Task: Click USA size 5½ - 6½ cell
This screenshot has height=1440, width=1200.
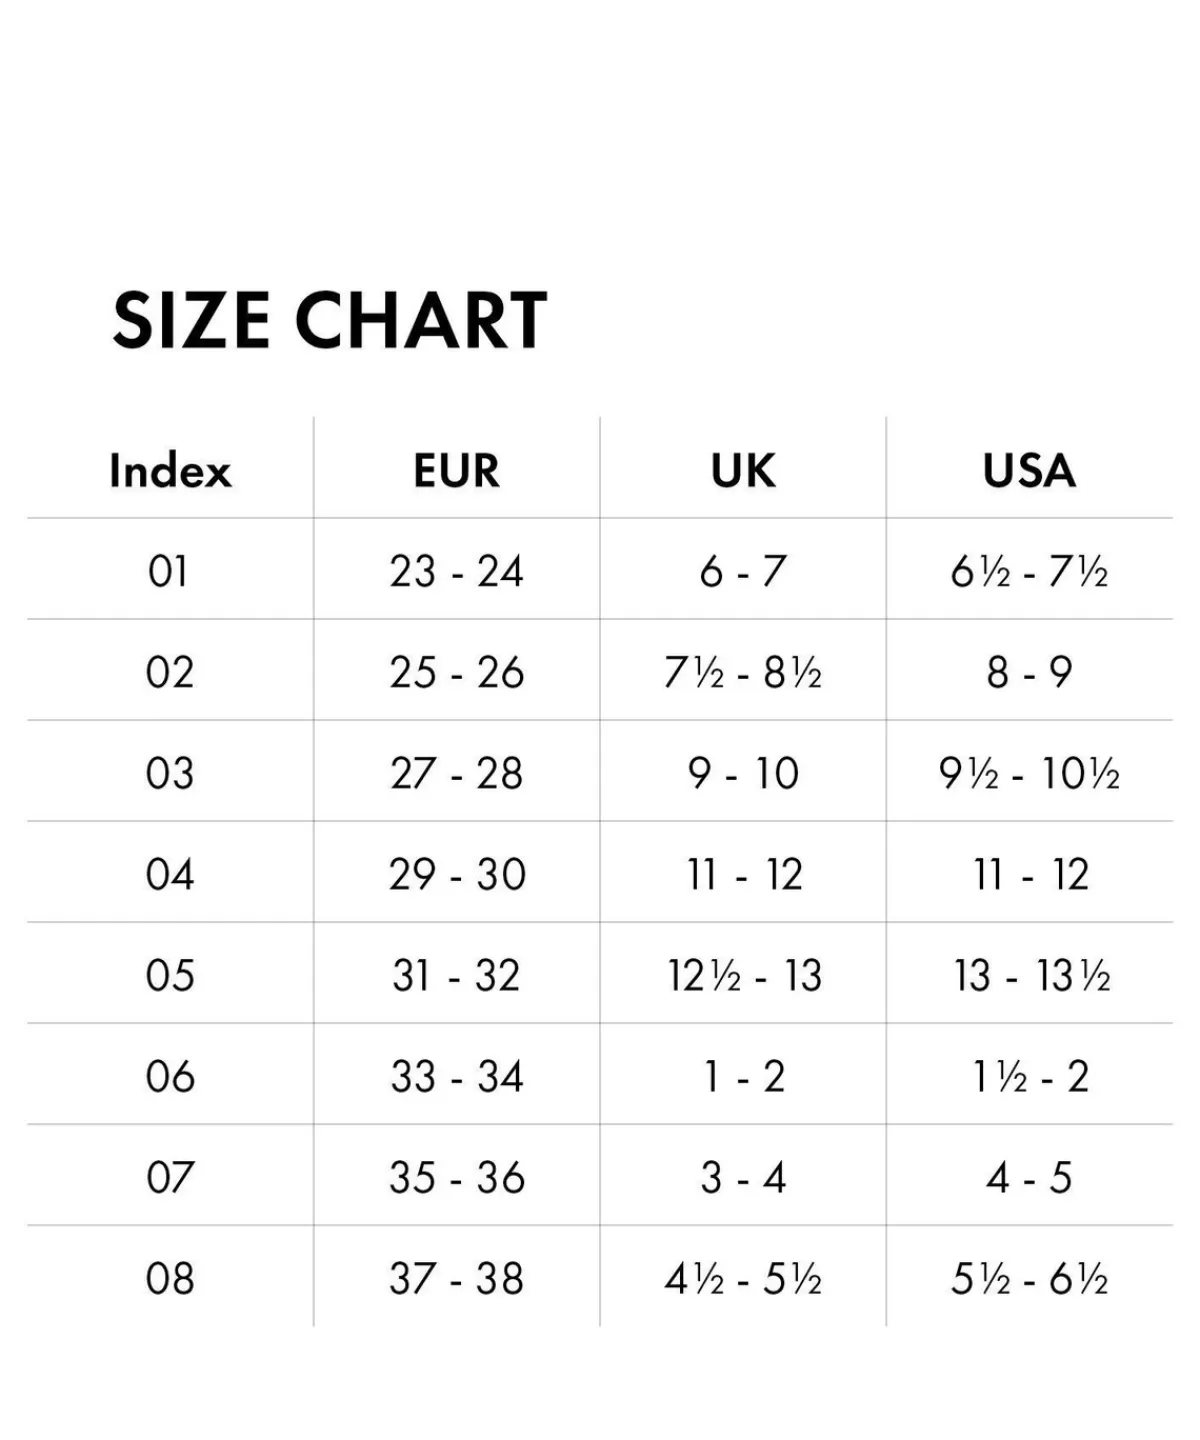Action: (x=1029, y=1278)
